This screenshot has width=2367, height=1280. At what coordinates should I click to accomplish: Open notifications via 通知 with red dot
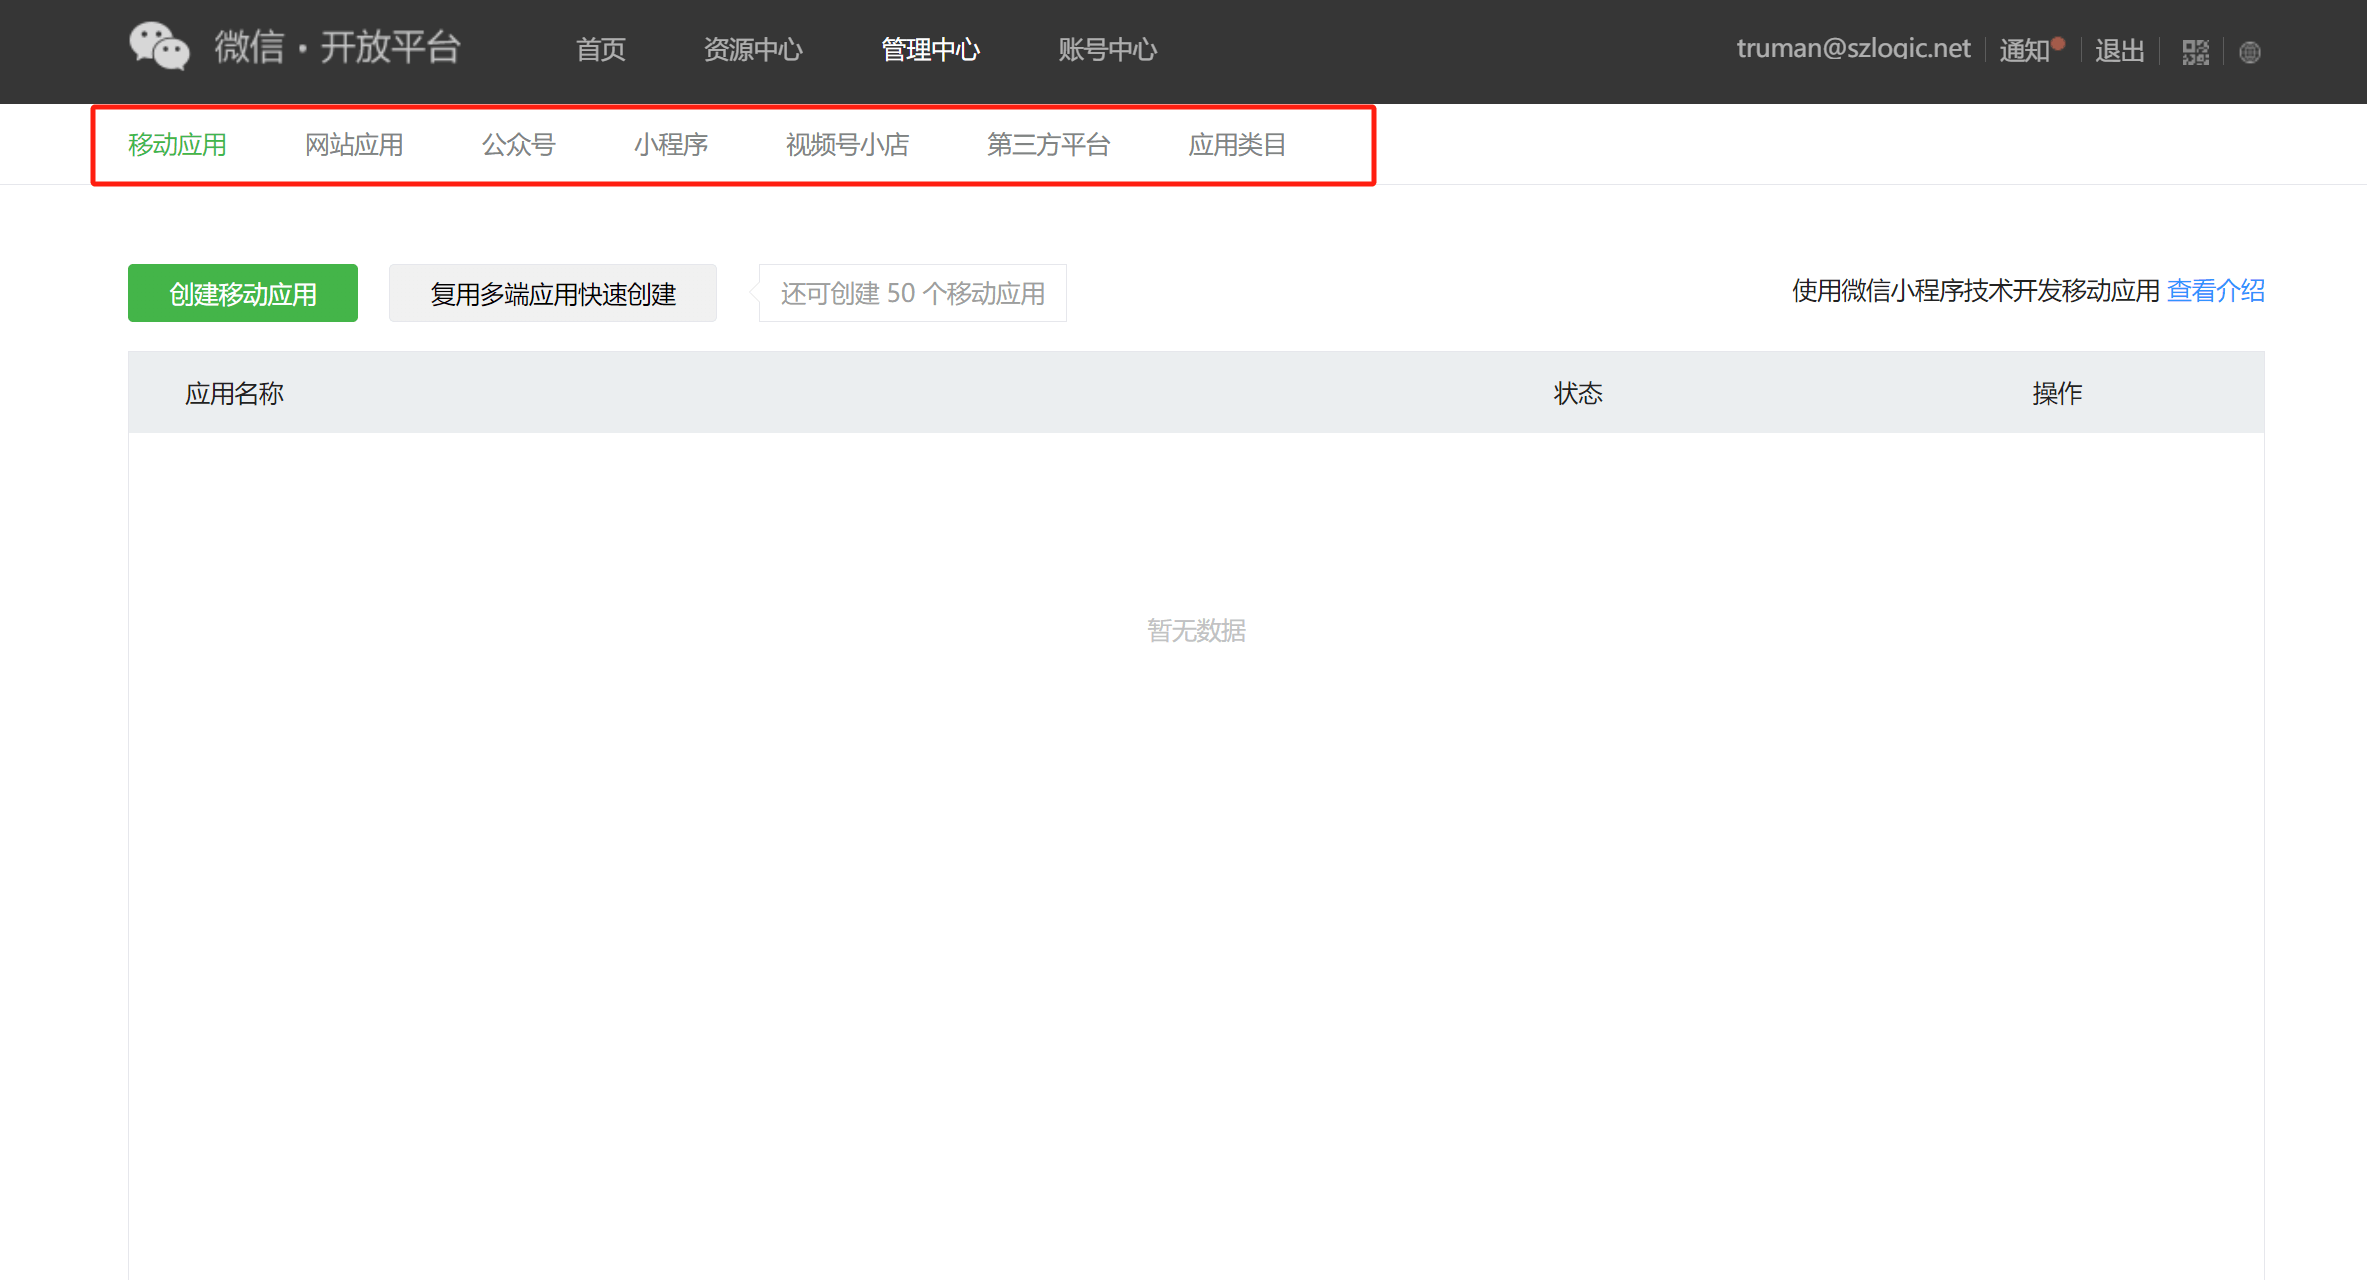pos(2026,49)
